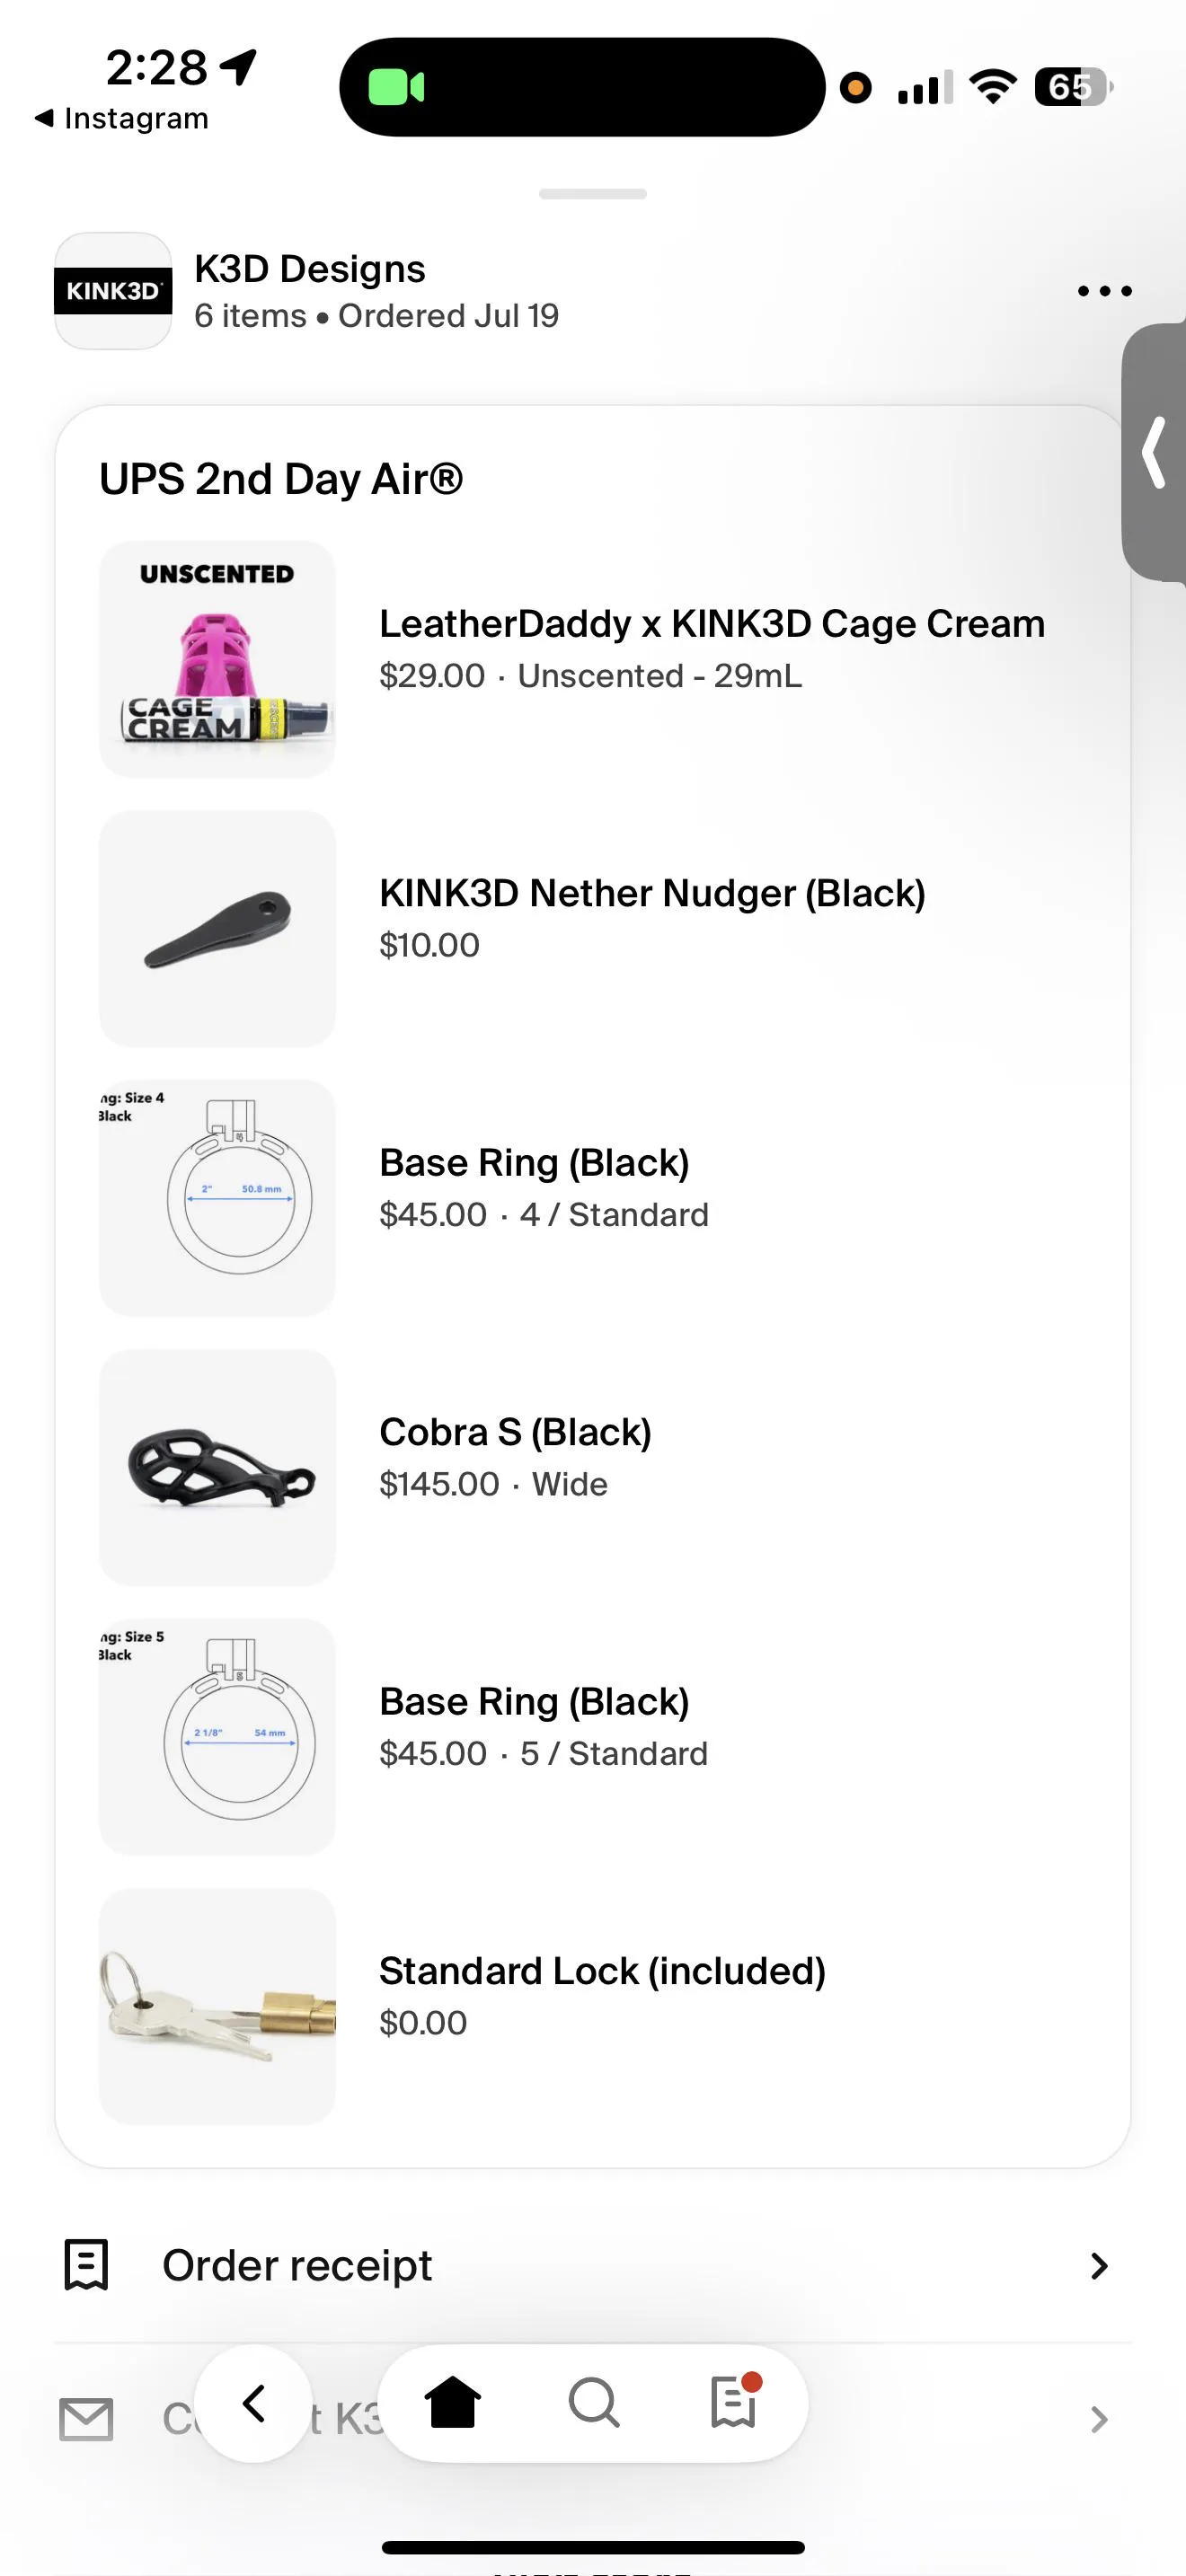
Task: Open the three-dot more options menu
Action: click(x=1104, y=291)
